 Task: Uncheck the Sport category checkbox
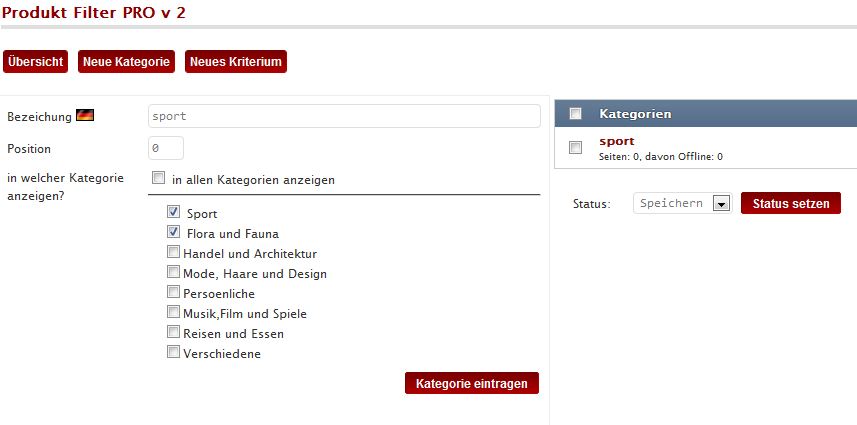coord(174,213)
